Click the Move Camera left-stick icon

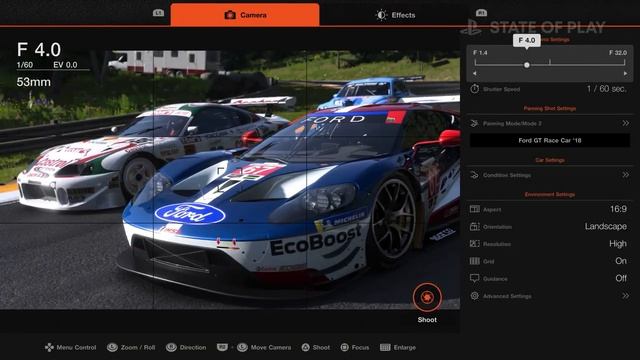(x=242, y=347)
